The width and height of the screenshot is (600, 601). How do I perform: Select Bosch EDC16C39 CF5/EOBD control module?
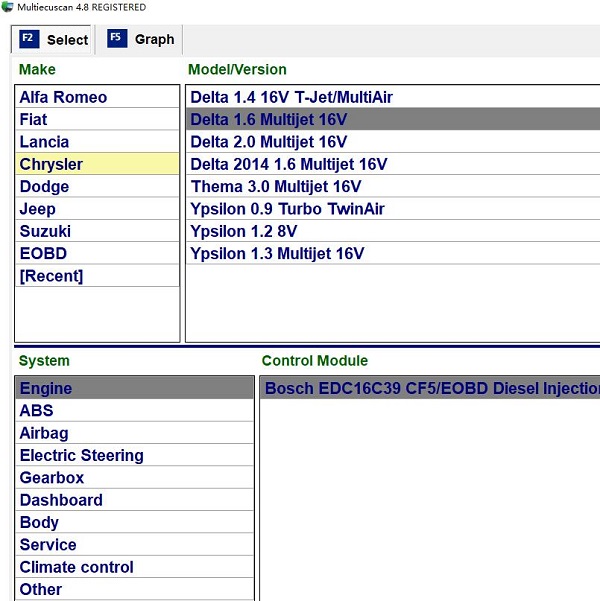point(430,388)
